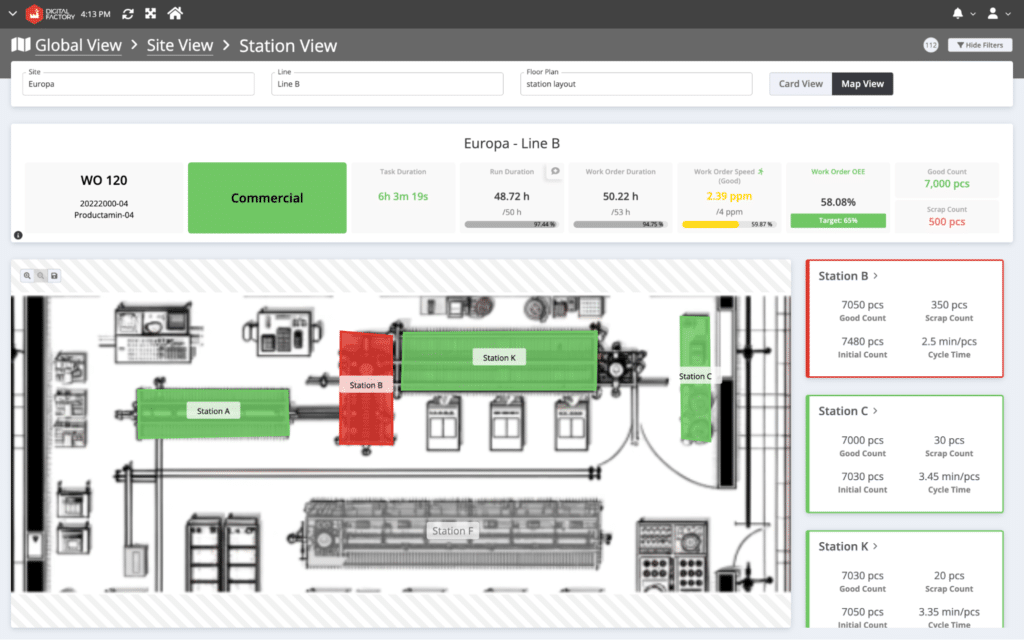Click the WO 120 work order title
The image size is (1024, 640).
(104, 180)
